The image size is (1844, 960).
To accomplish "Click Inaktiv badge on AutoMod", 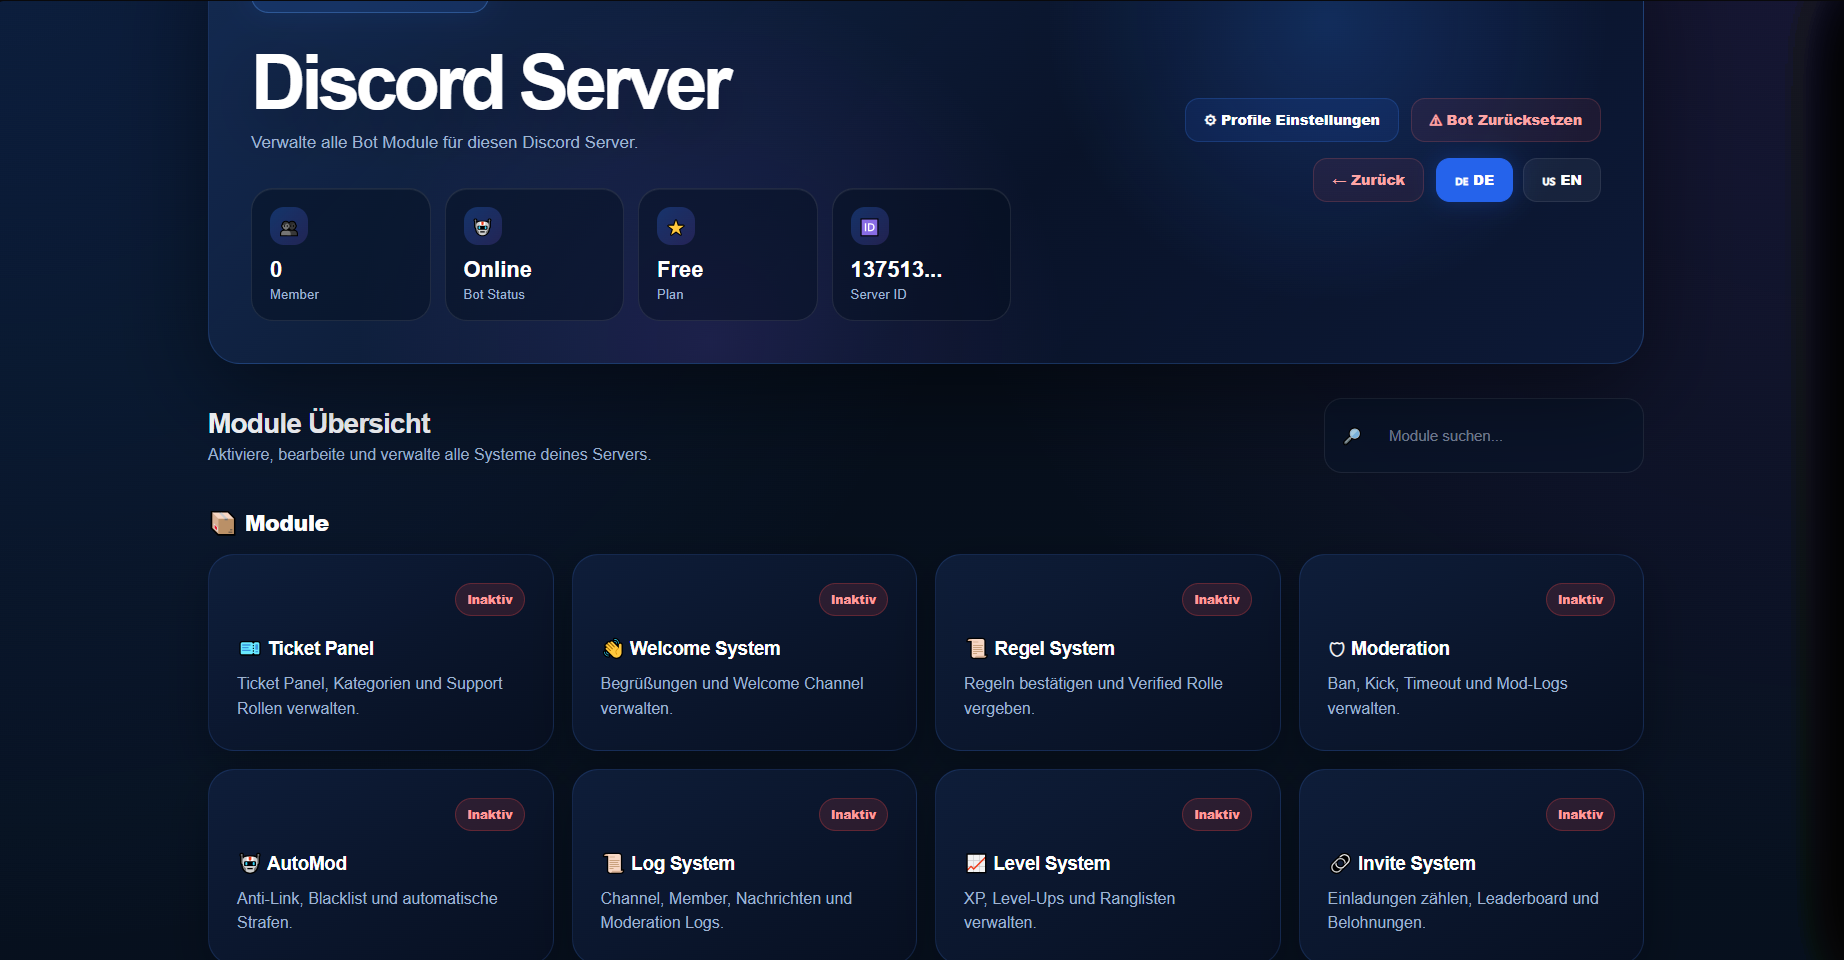I will (x=490, y=815).
